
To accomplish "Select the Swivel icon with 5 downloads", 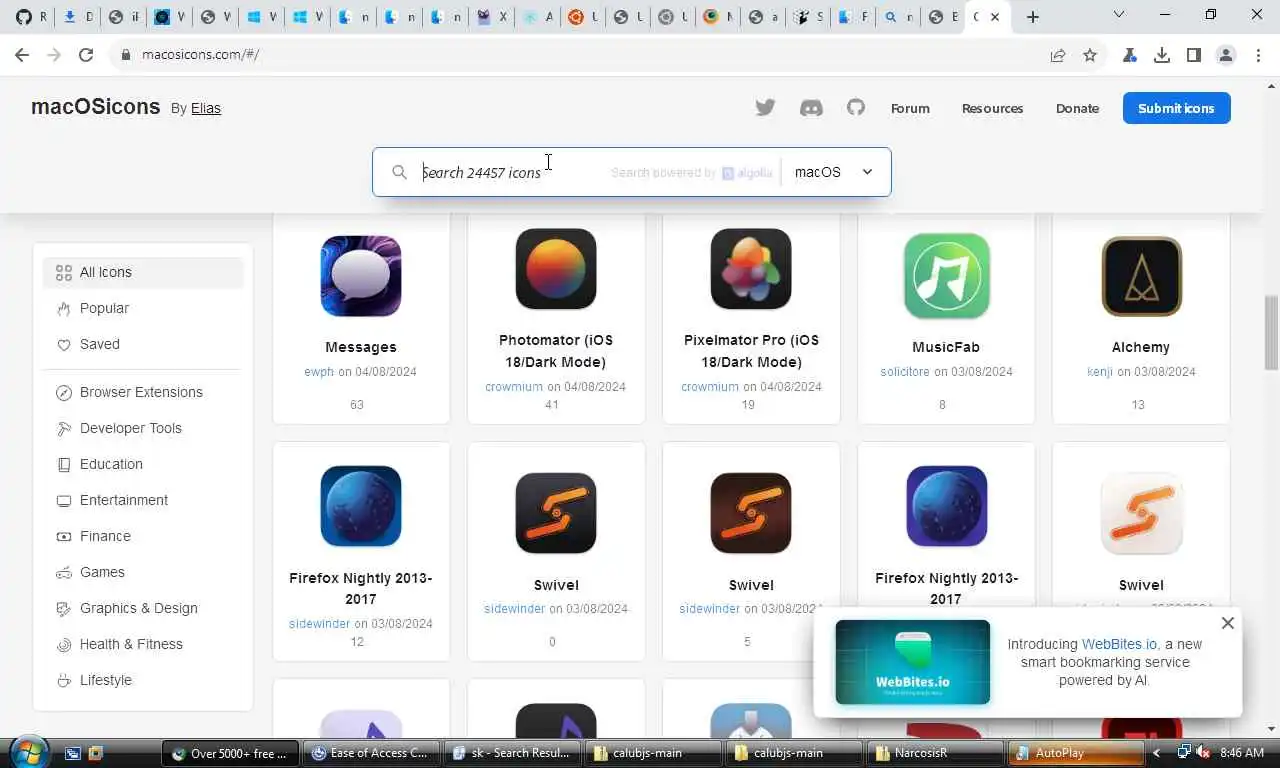I will coord(751,513).
